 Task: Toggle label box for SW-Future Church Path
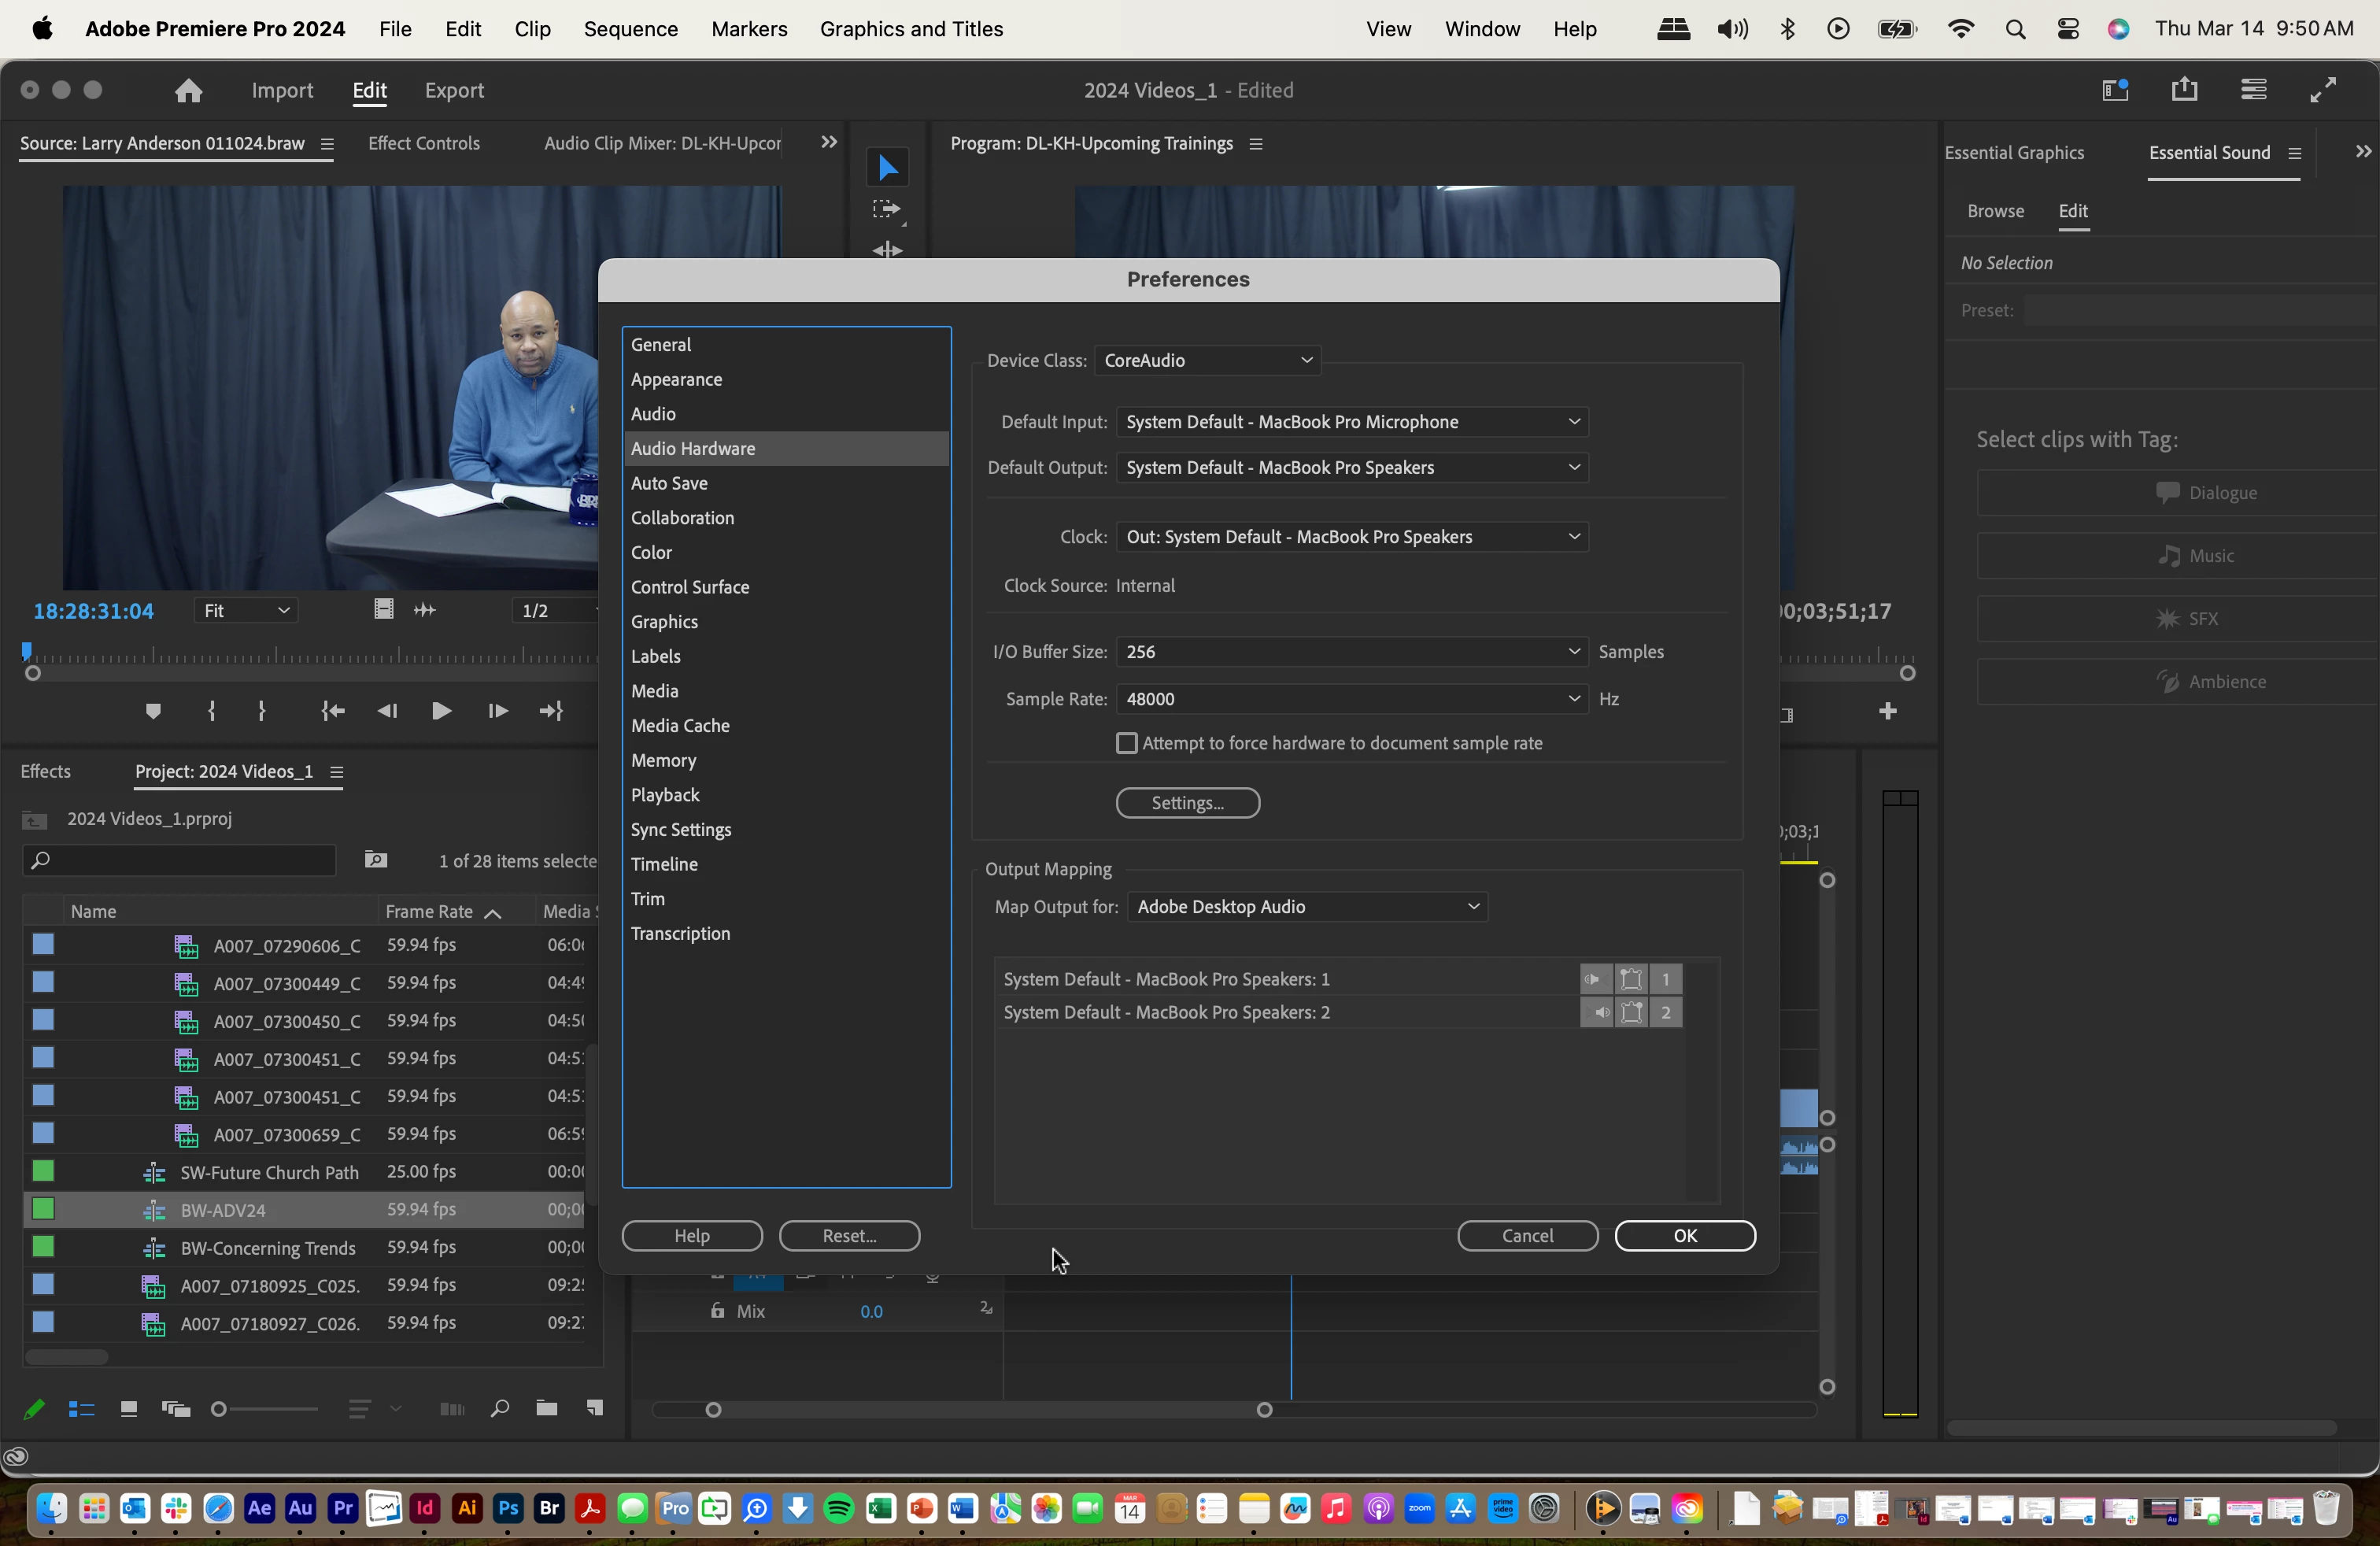[x=43, y=1171]
